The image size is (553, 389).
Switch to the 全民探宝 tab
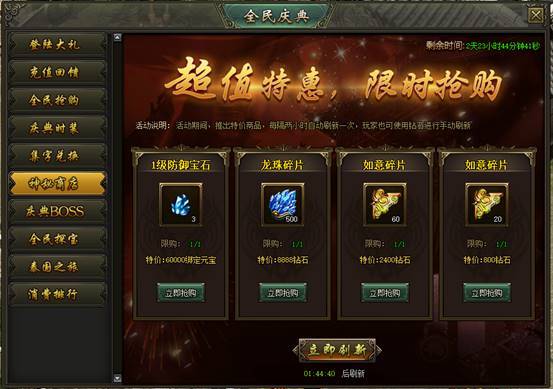[56, 239]
